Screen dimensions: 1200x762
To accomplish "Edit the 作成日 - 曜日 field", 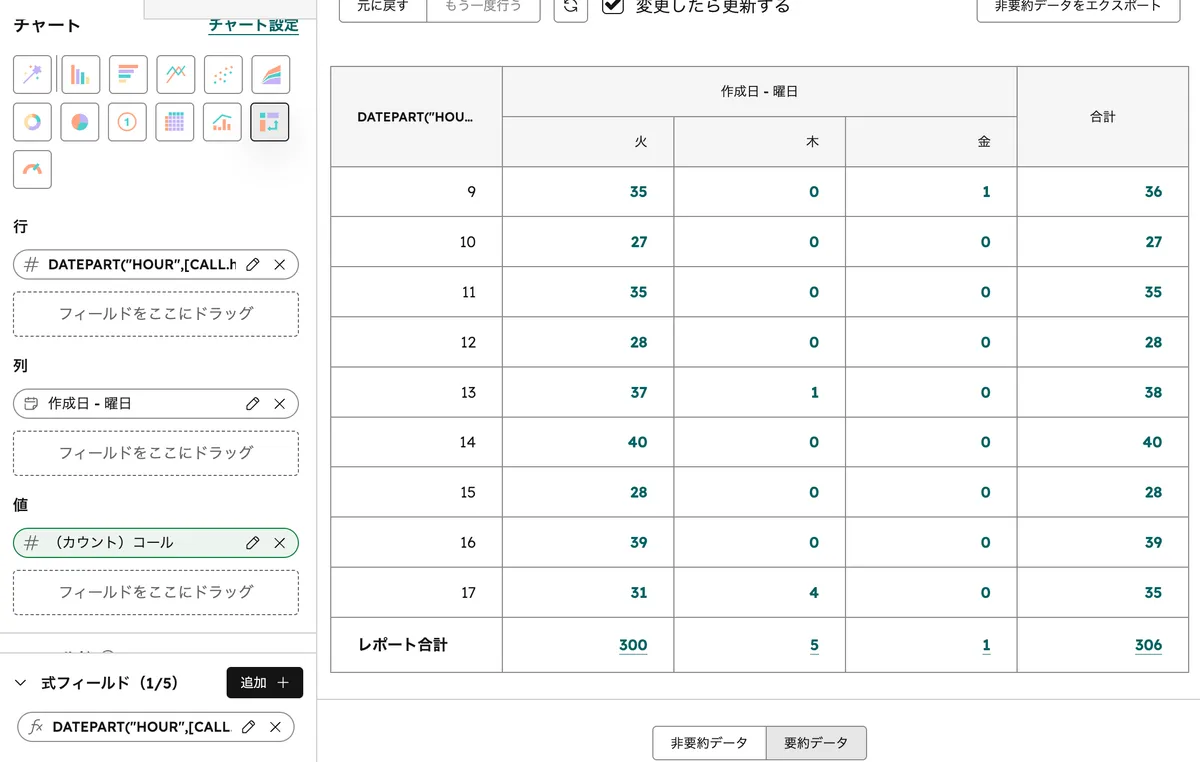I will coord(253,403).
